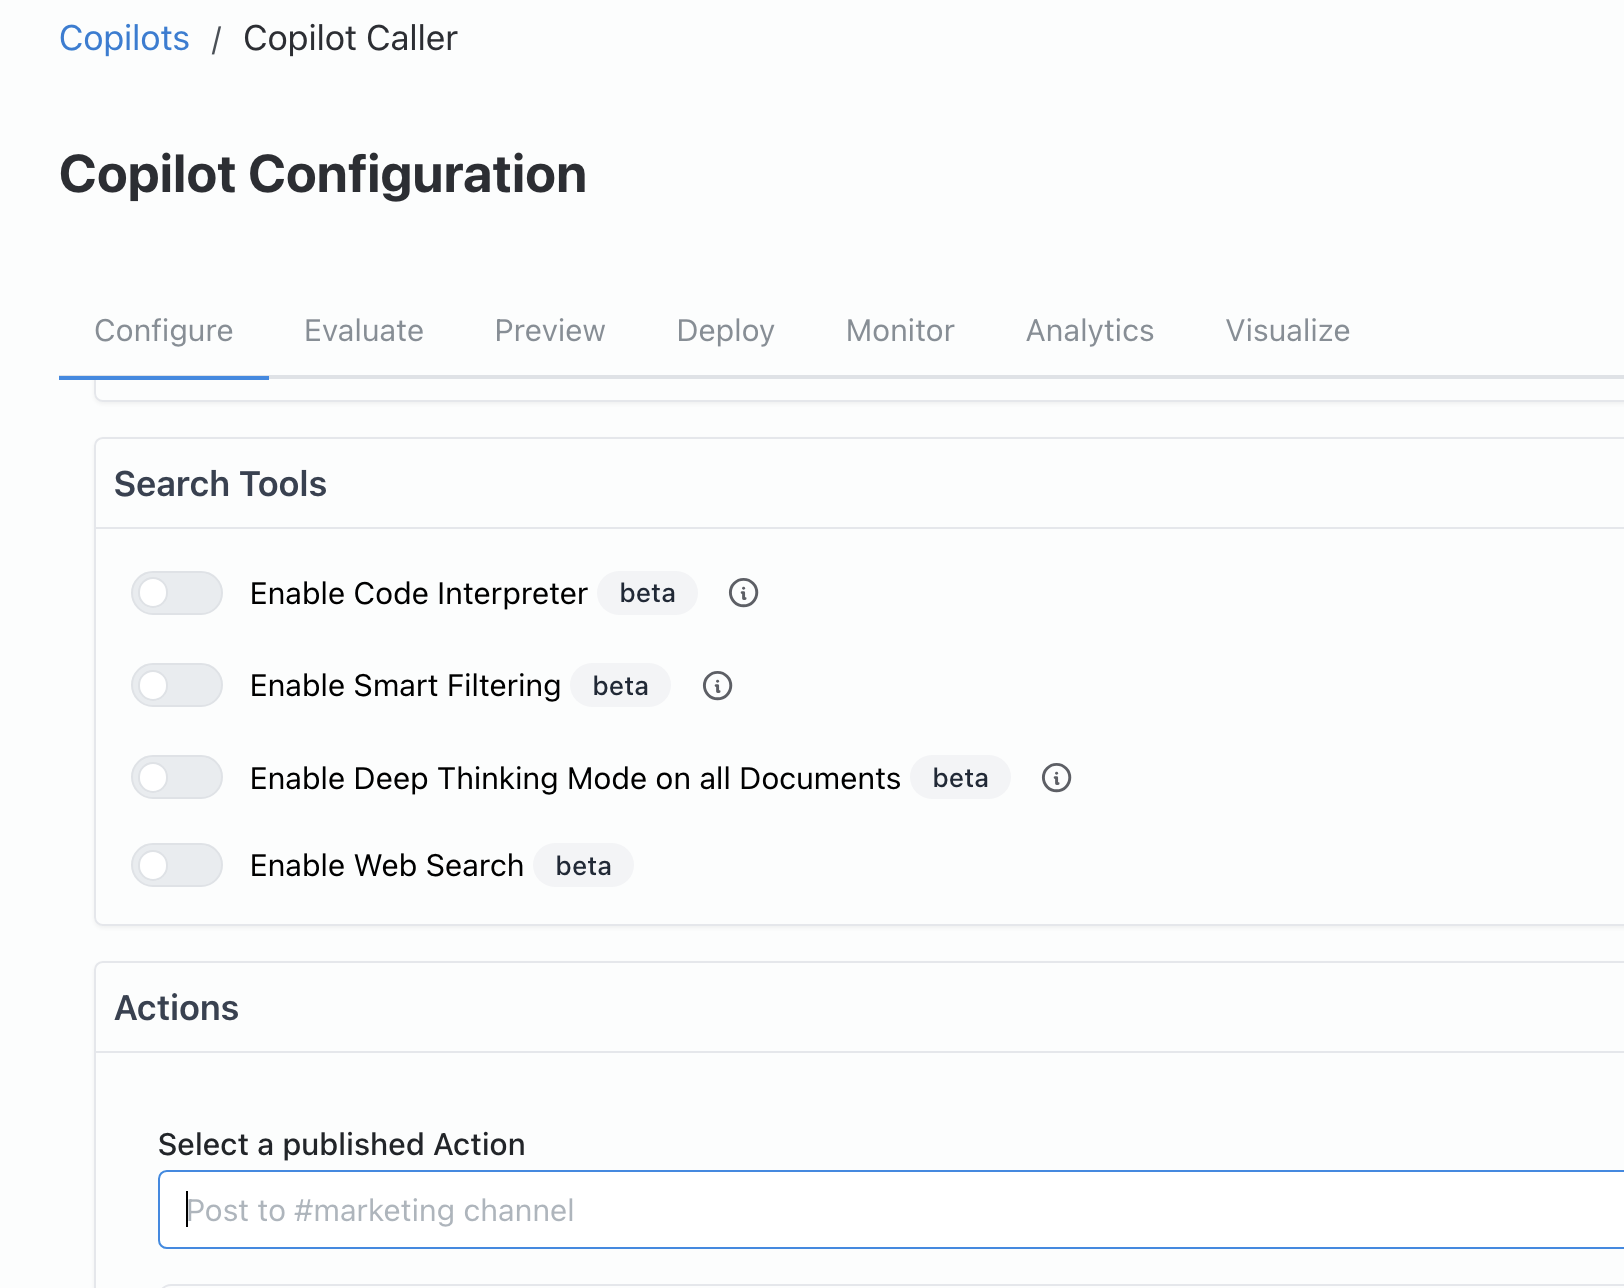Enable the Code Interpreter toggle
The height and width of the screenshot is (1288, 1624).
(x=176, y=592)
